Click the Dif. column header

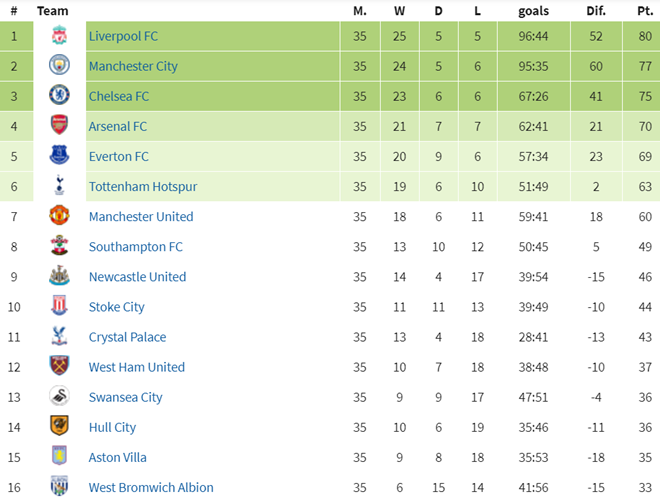point(596,11)
